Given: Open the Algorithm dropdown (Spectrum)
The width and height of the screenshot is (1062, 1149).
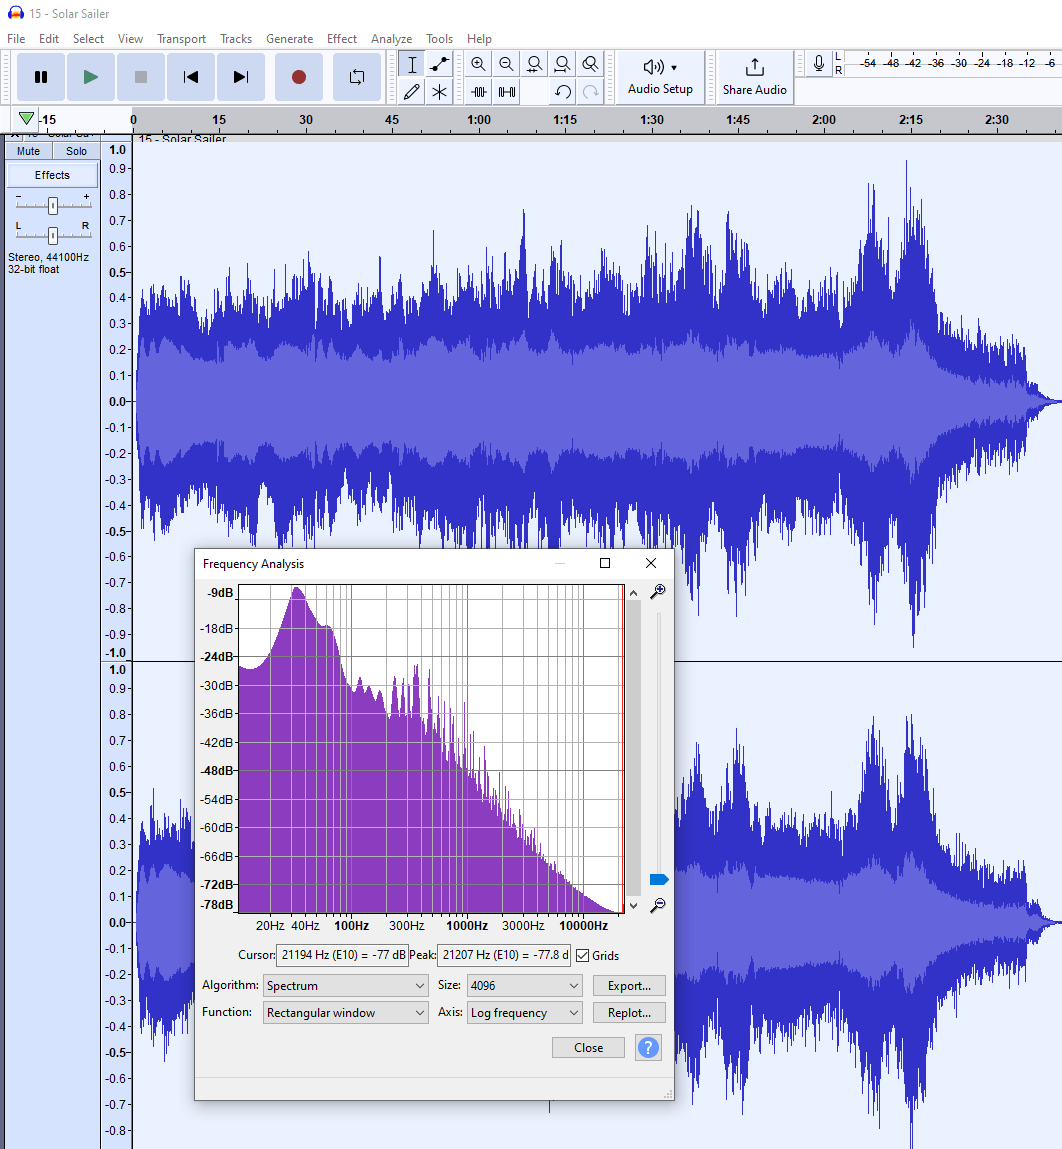Looking at the screenshot, I should pyautogui.click(x=345, y=986).
